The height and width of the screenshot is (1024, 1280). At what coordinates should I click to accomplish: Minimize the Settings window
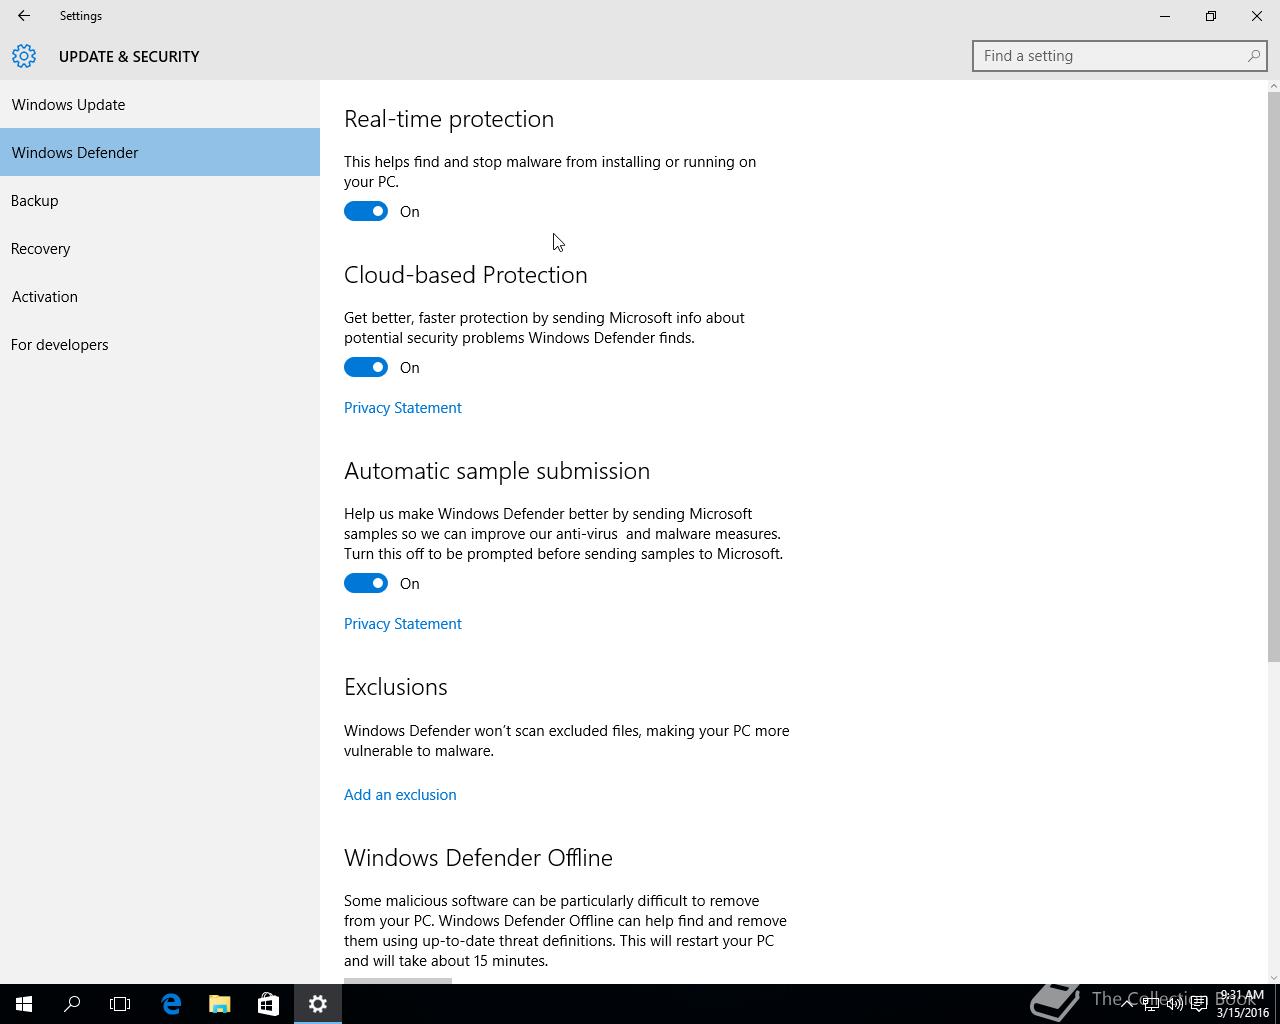(x=1165, y=16)
